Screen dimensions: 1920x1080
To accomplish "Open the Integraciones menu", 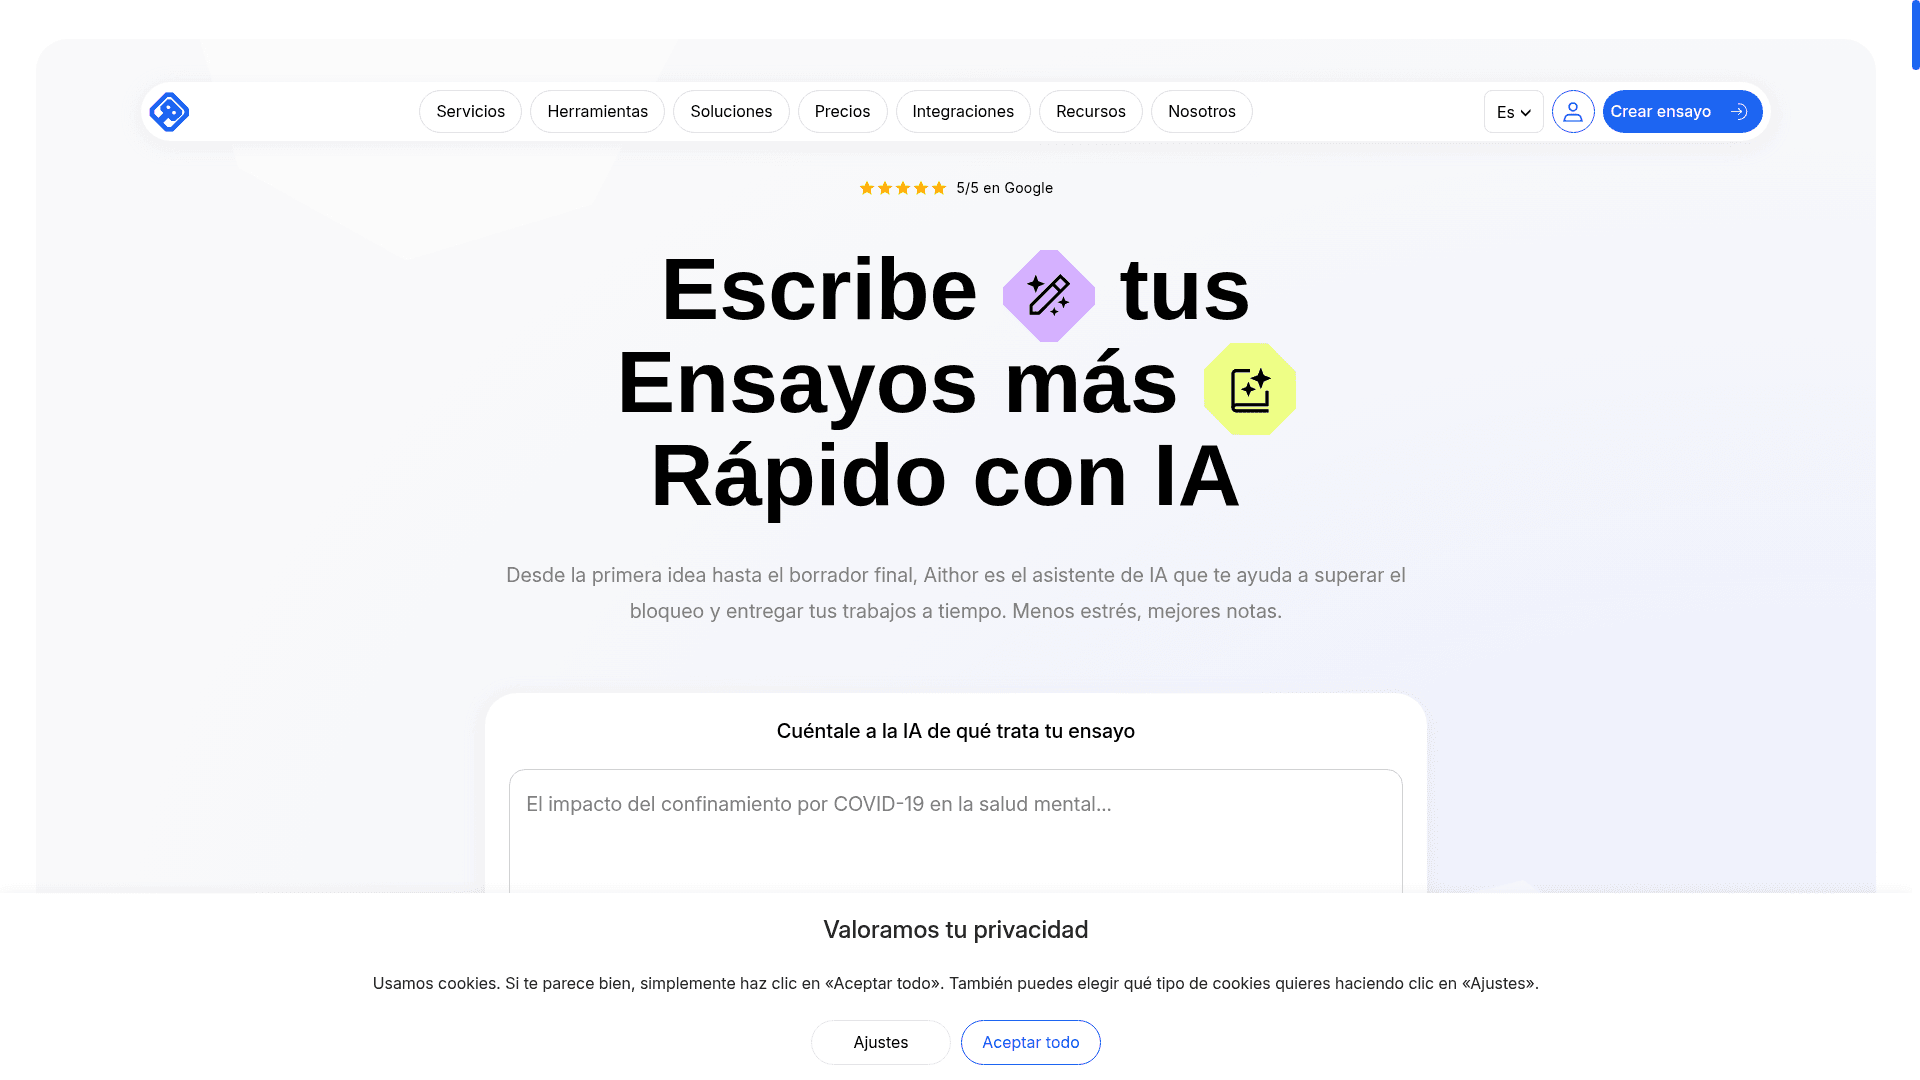I will coord(963,112).
